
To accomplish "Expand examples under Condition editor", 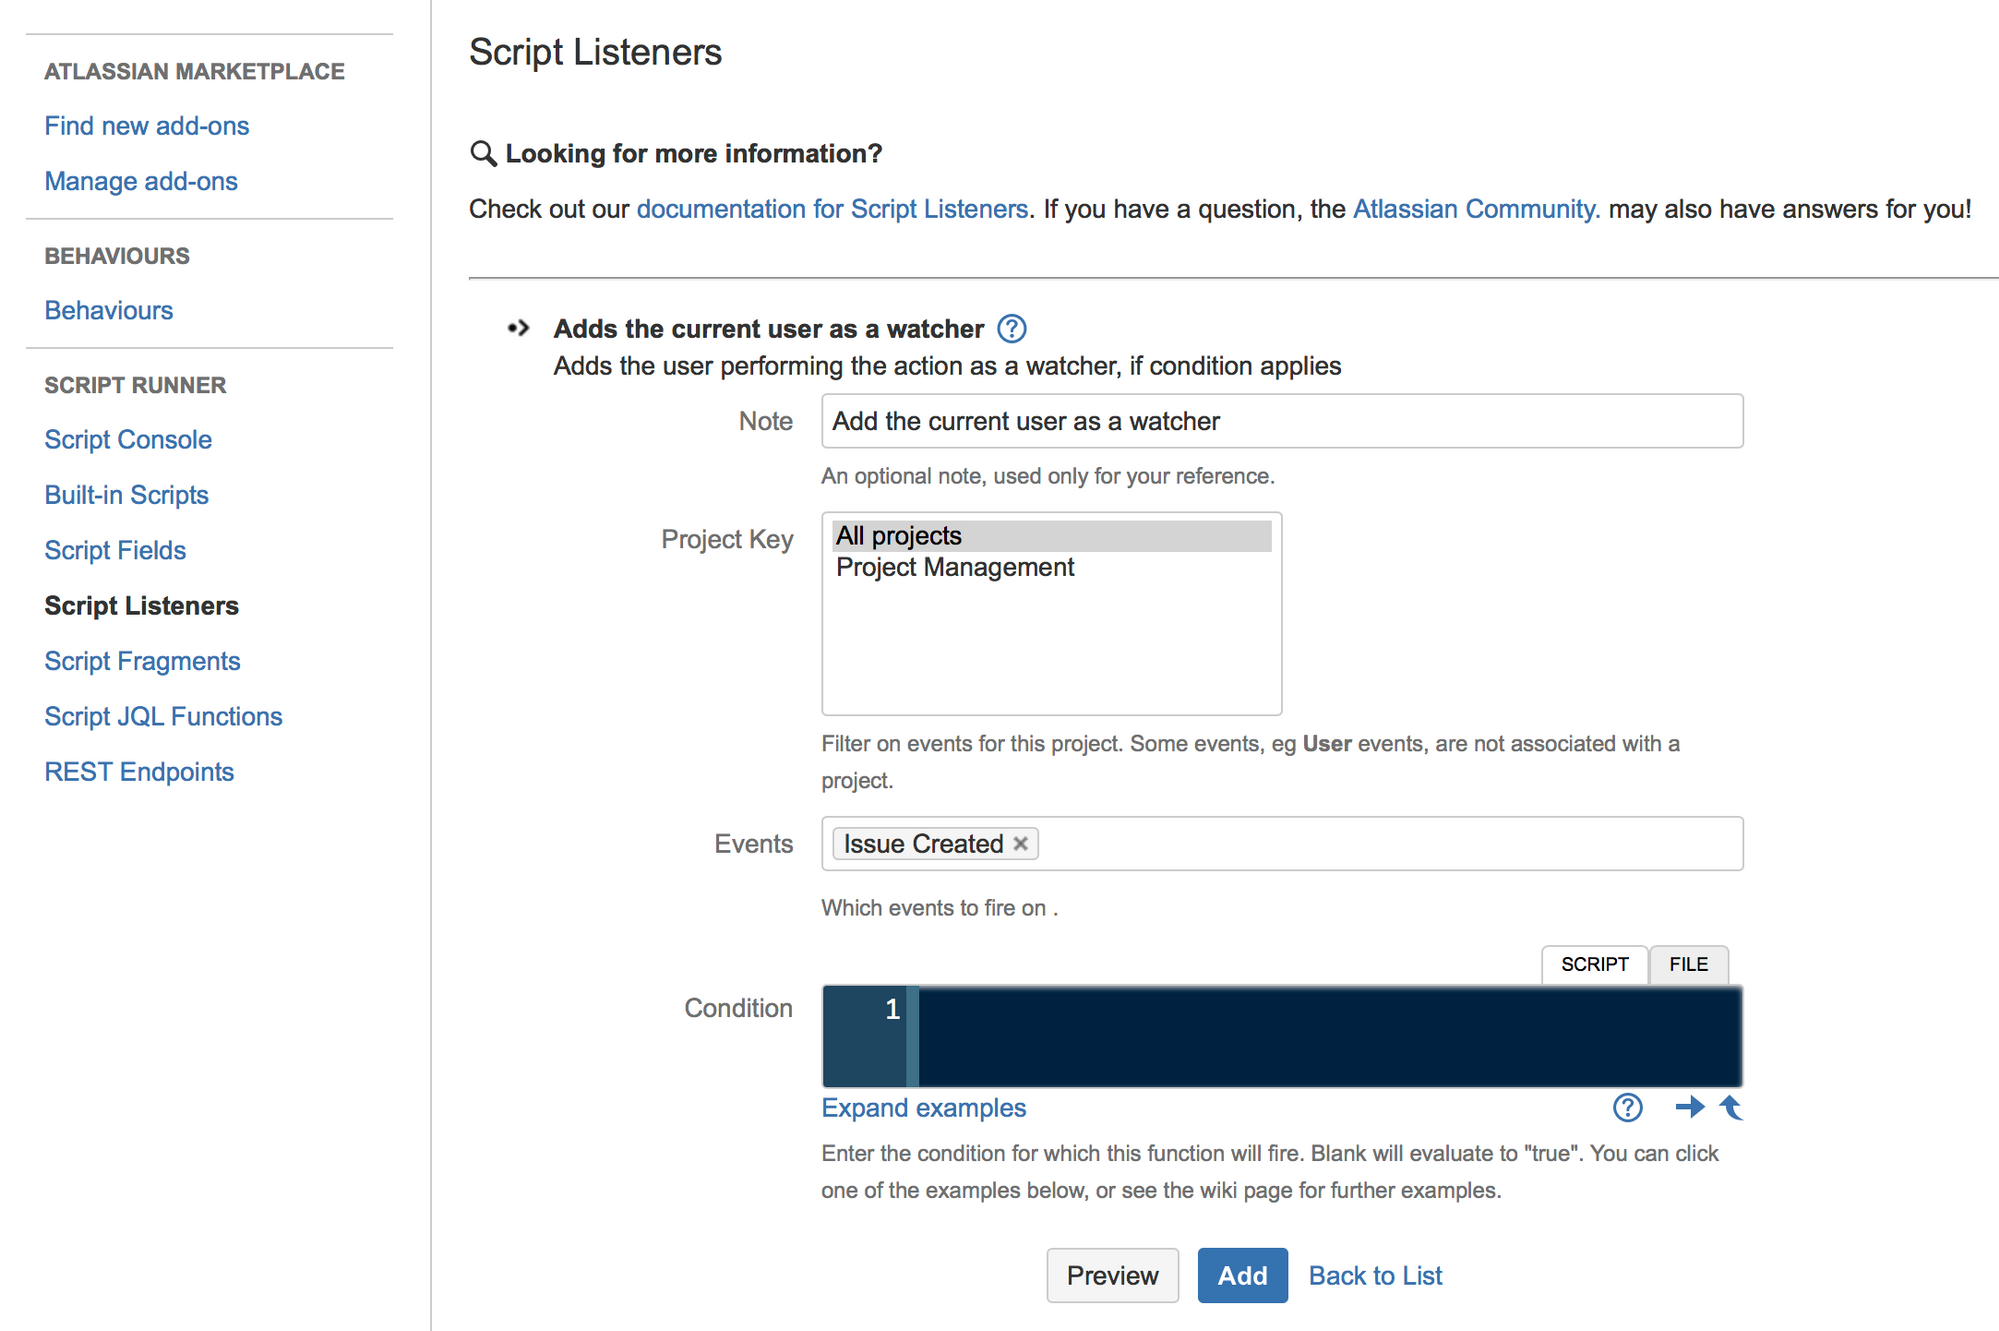I will (x=923, y=1108).
